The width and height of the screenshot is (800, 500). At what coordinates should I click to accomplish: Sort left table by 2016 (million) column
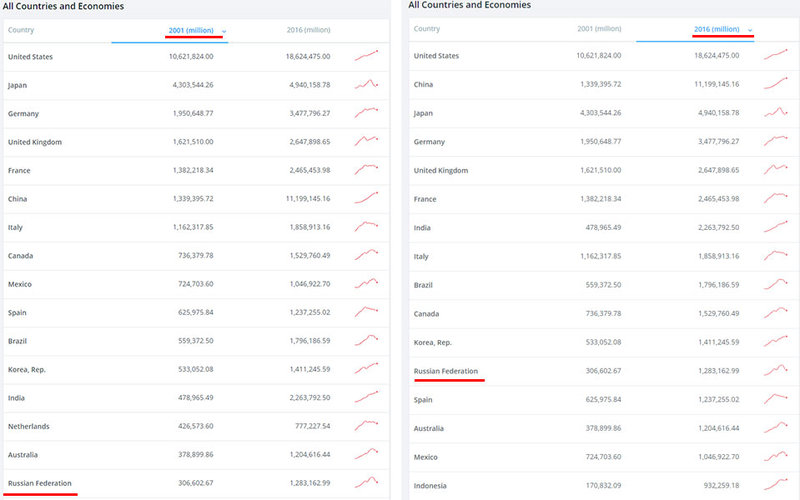(308, 30)
